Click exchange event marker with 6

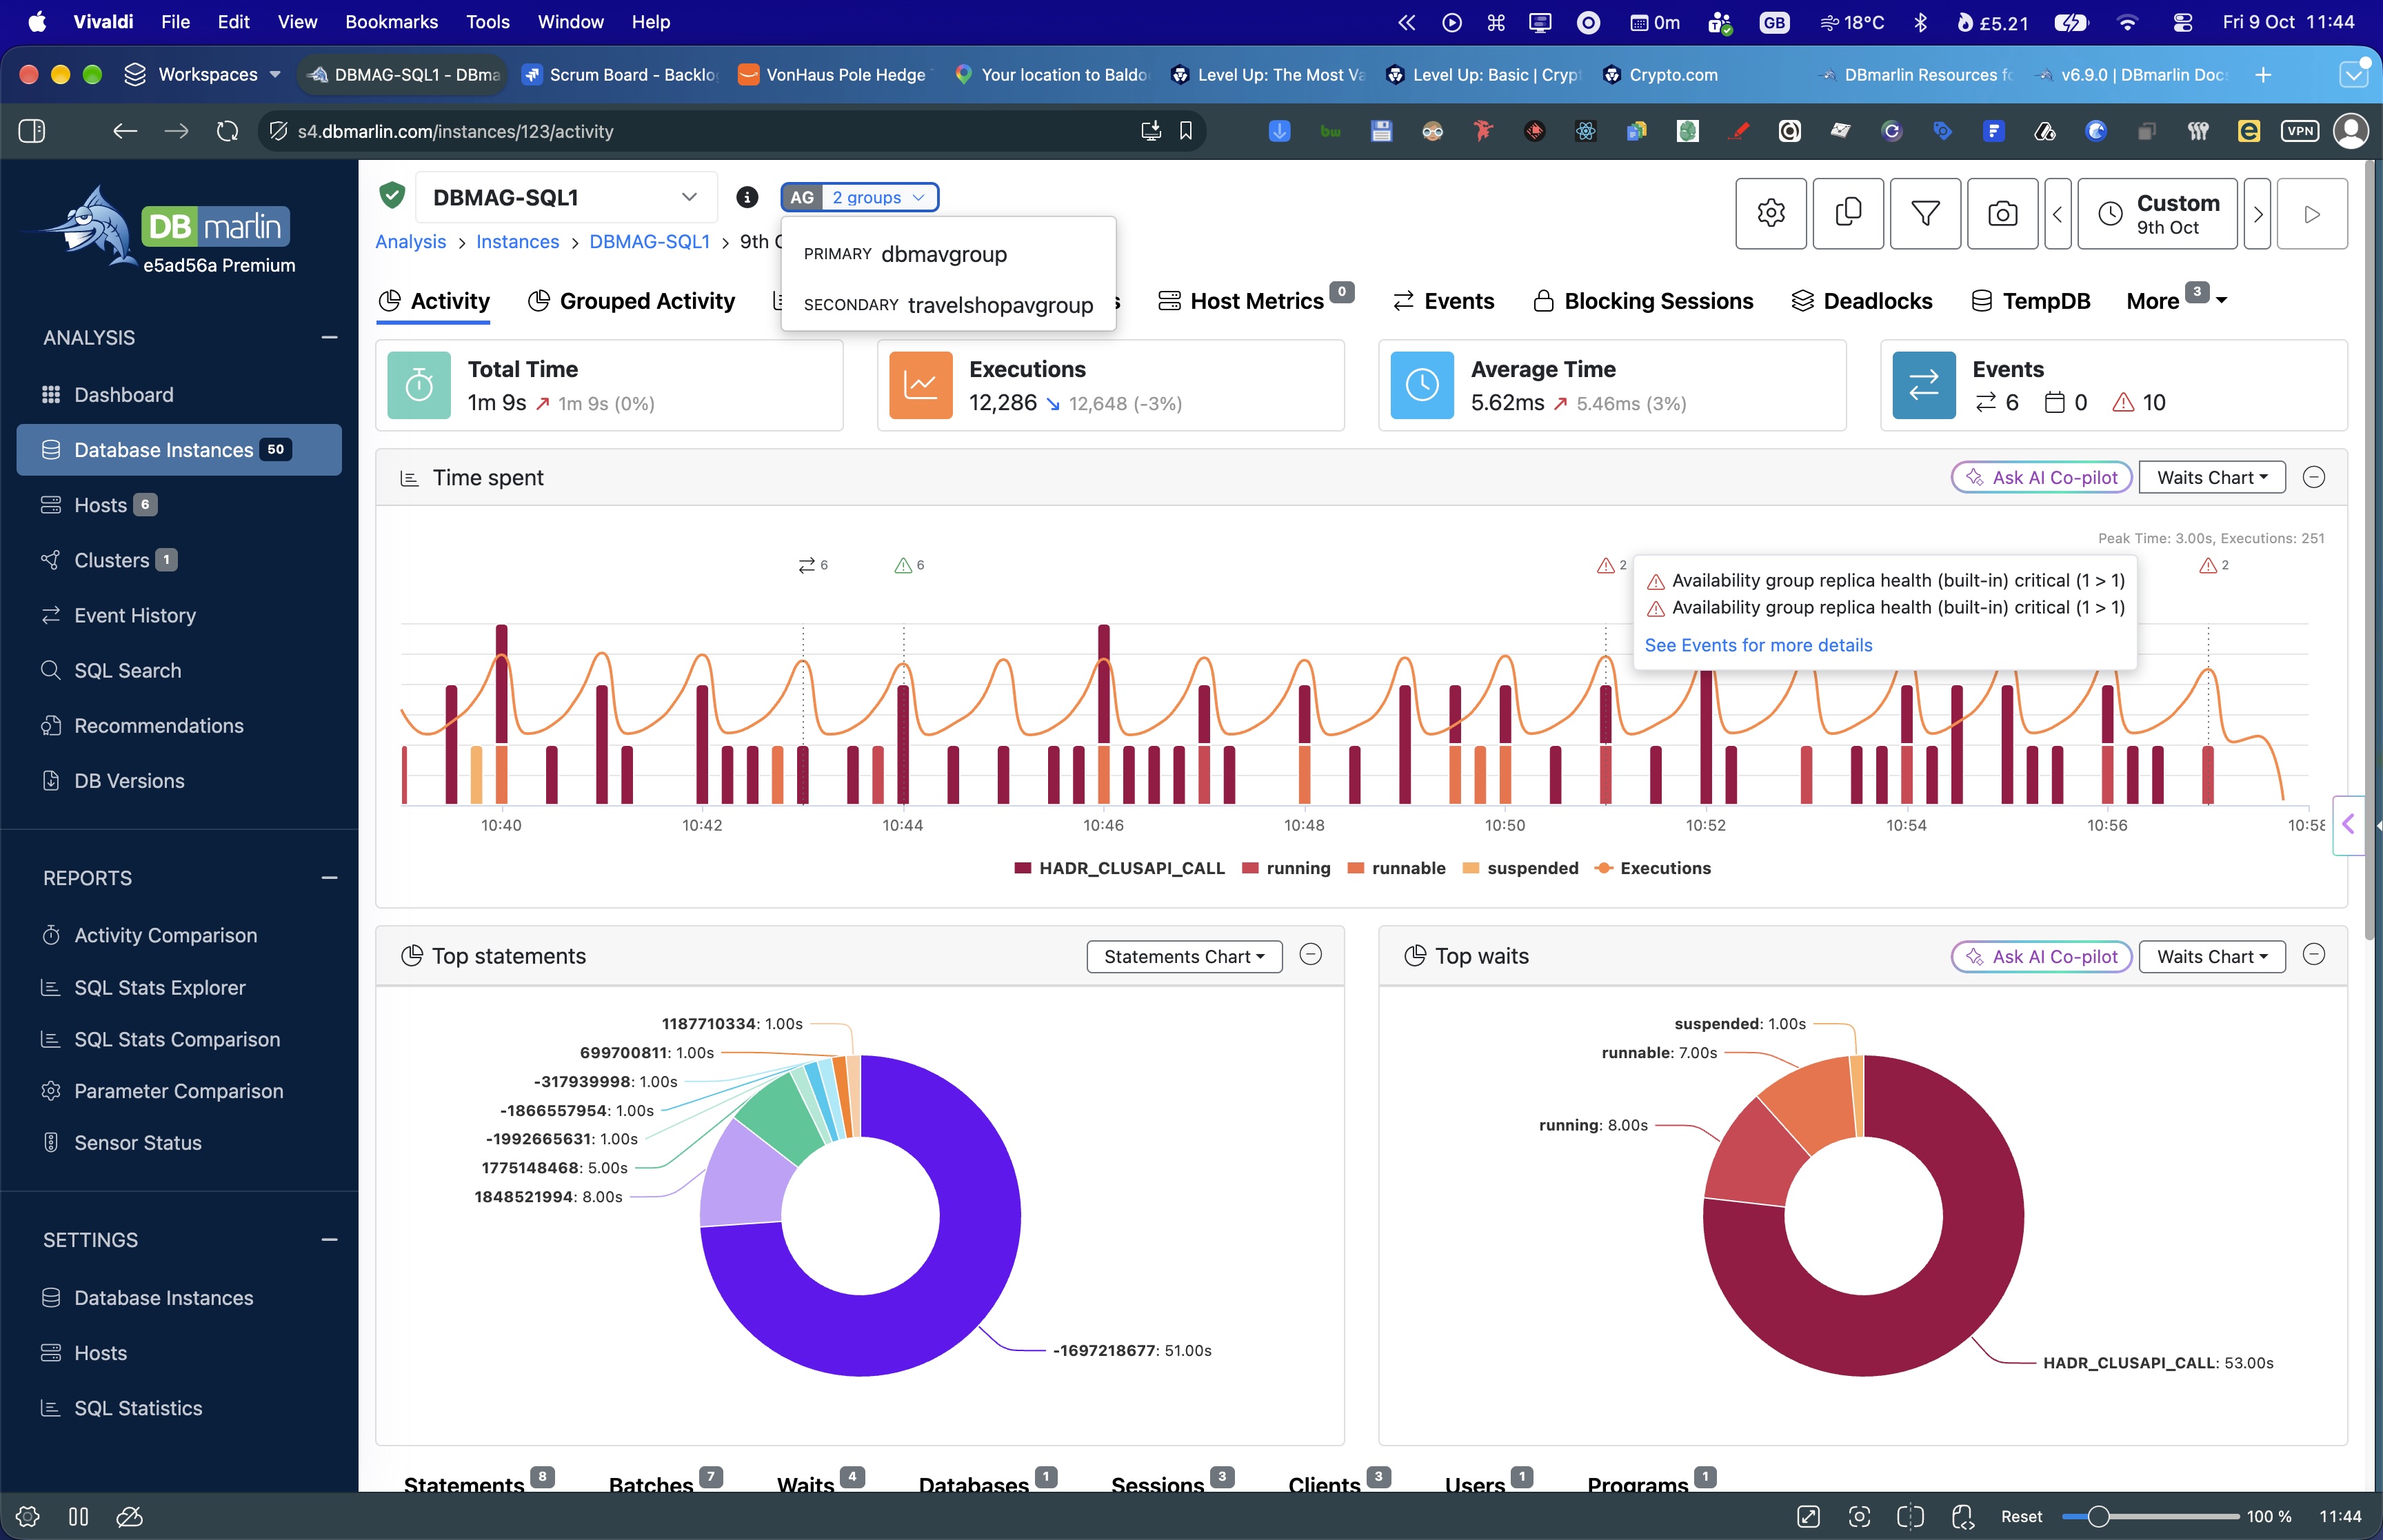coord(813,566)
